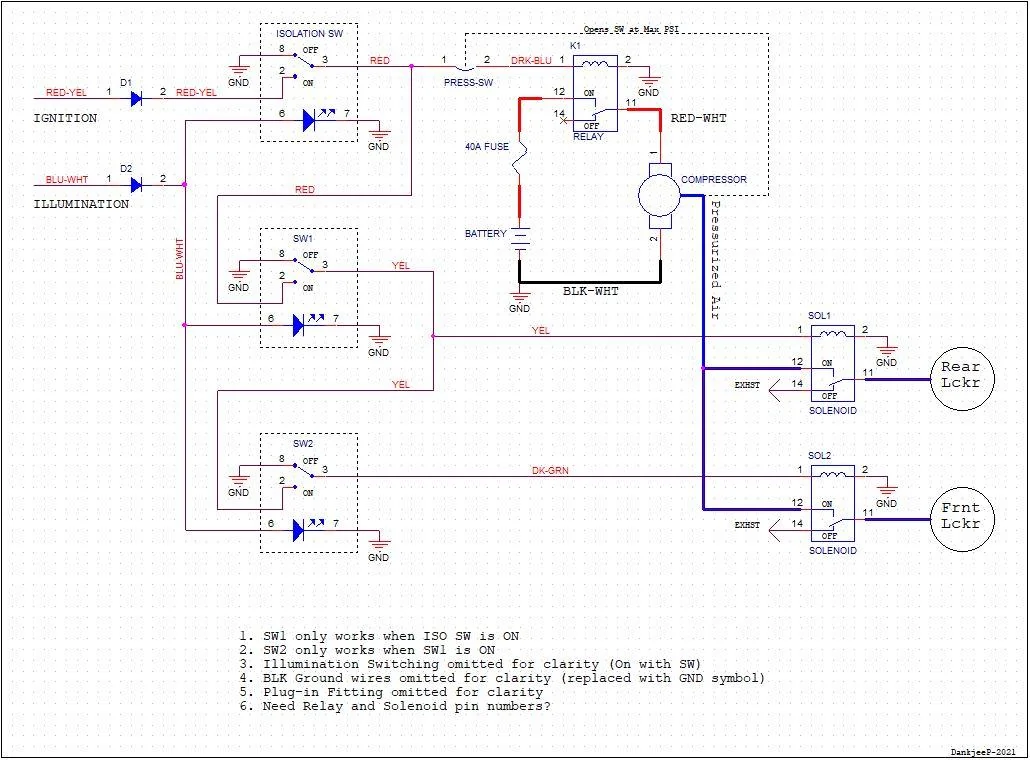The image size is (1030, 760).
Task: Select the RED-WHT wire label
Action: (698, 118)
